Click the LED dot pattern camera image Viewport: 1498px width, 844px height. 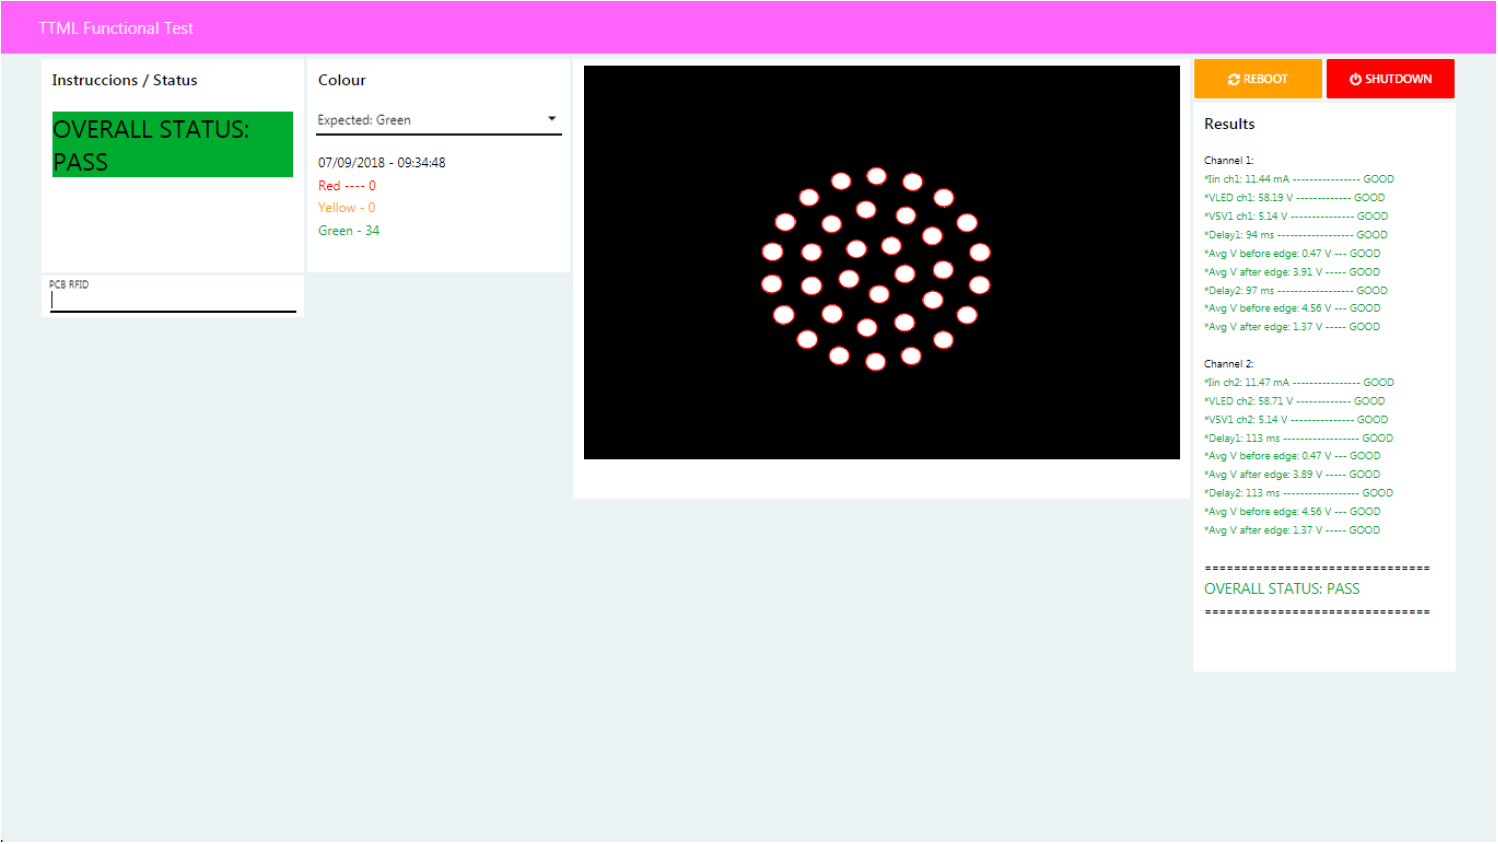coord(880,263)
